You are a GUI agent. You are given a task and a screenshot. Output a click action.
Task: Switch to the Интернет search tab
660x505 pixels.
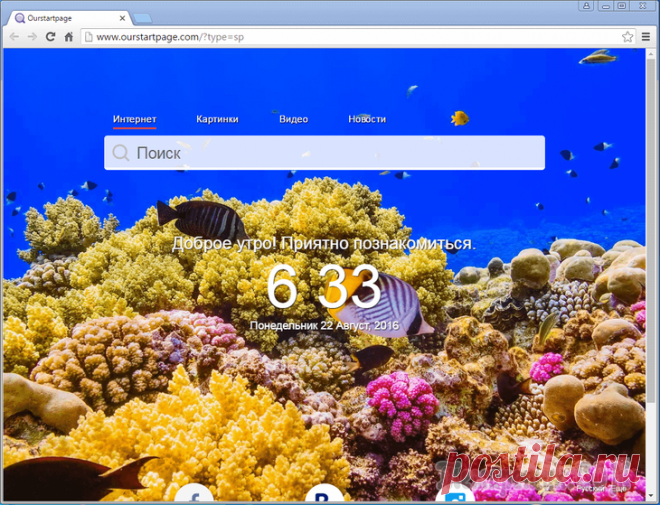click(x=135, y=119)
